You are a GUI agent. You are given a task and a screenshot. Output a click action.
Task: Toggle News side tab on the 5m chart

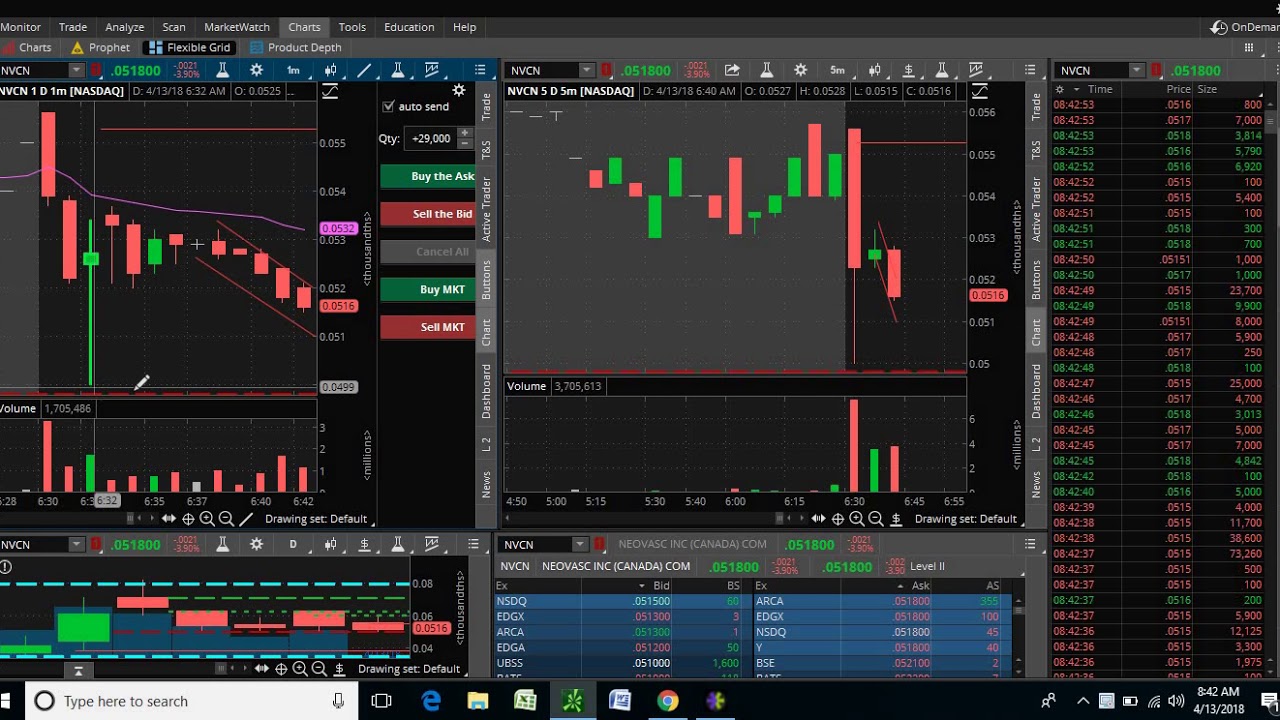click(x=1037, y=485)
